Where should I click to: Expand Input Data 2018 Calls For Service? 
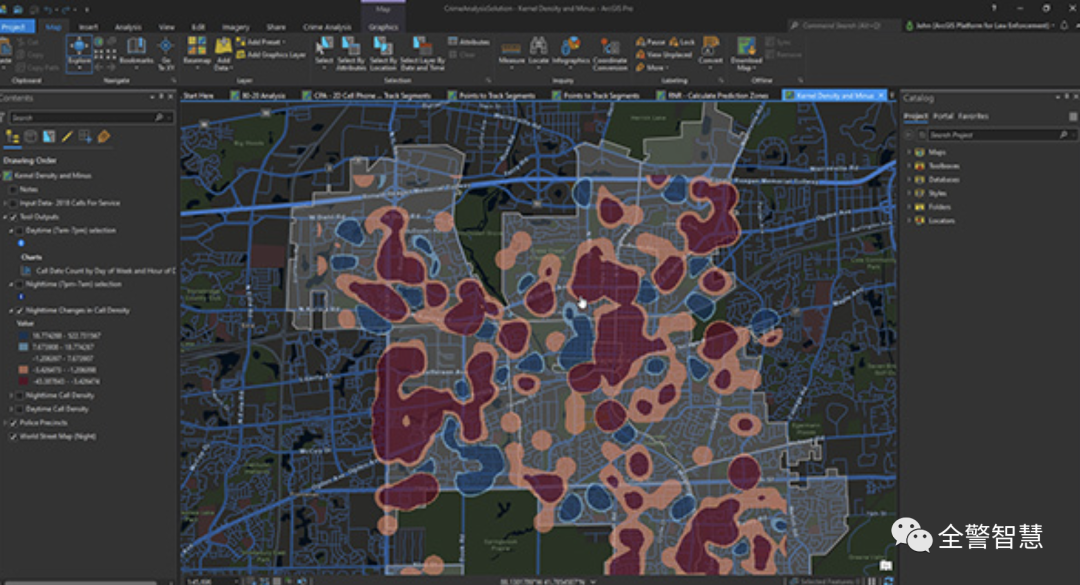(5, 203)
